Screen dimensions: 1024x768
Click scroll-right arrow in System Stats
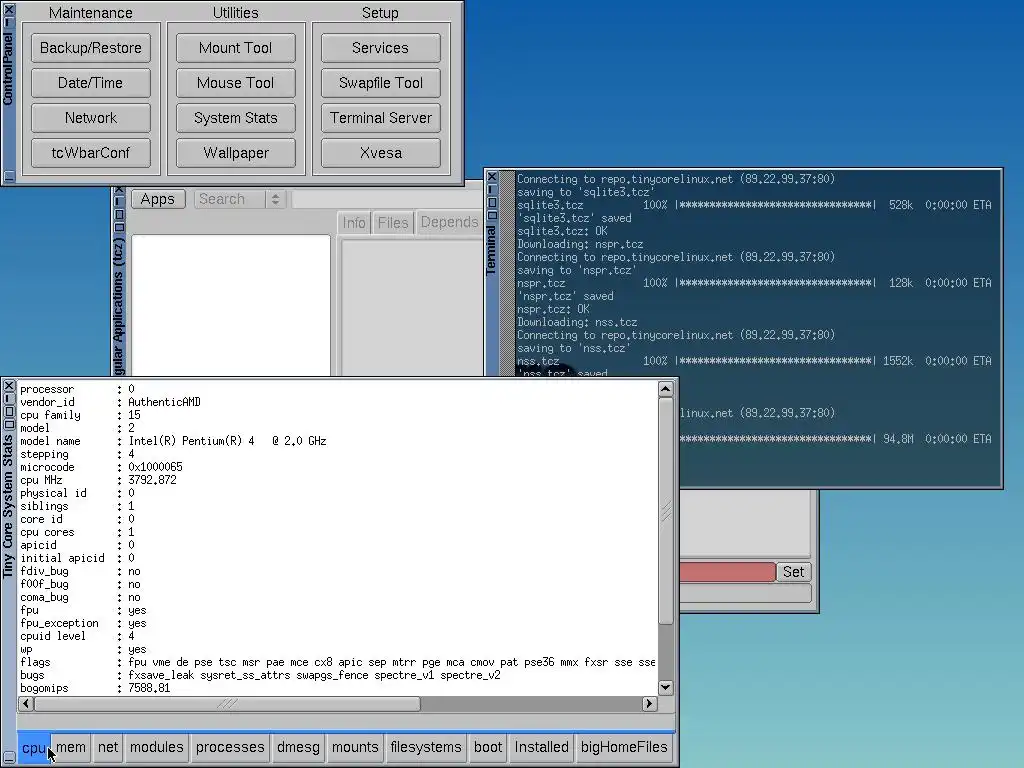pyautogui.click(x=649, y=703)
